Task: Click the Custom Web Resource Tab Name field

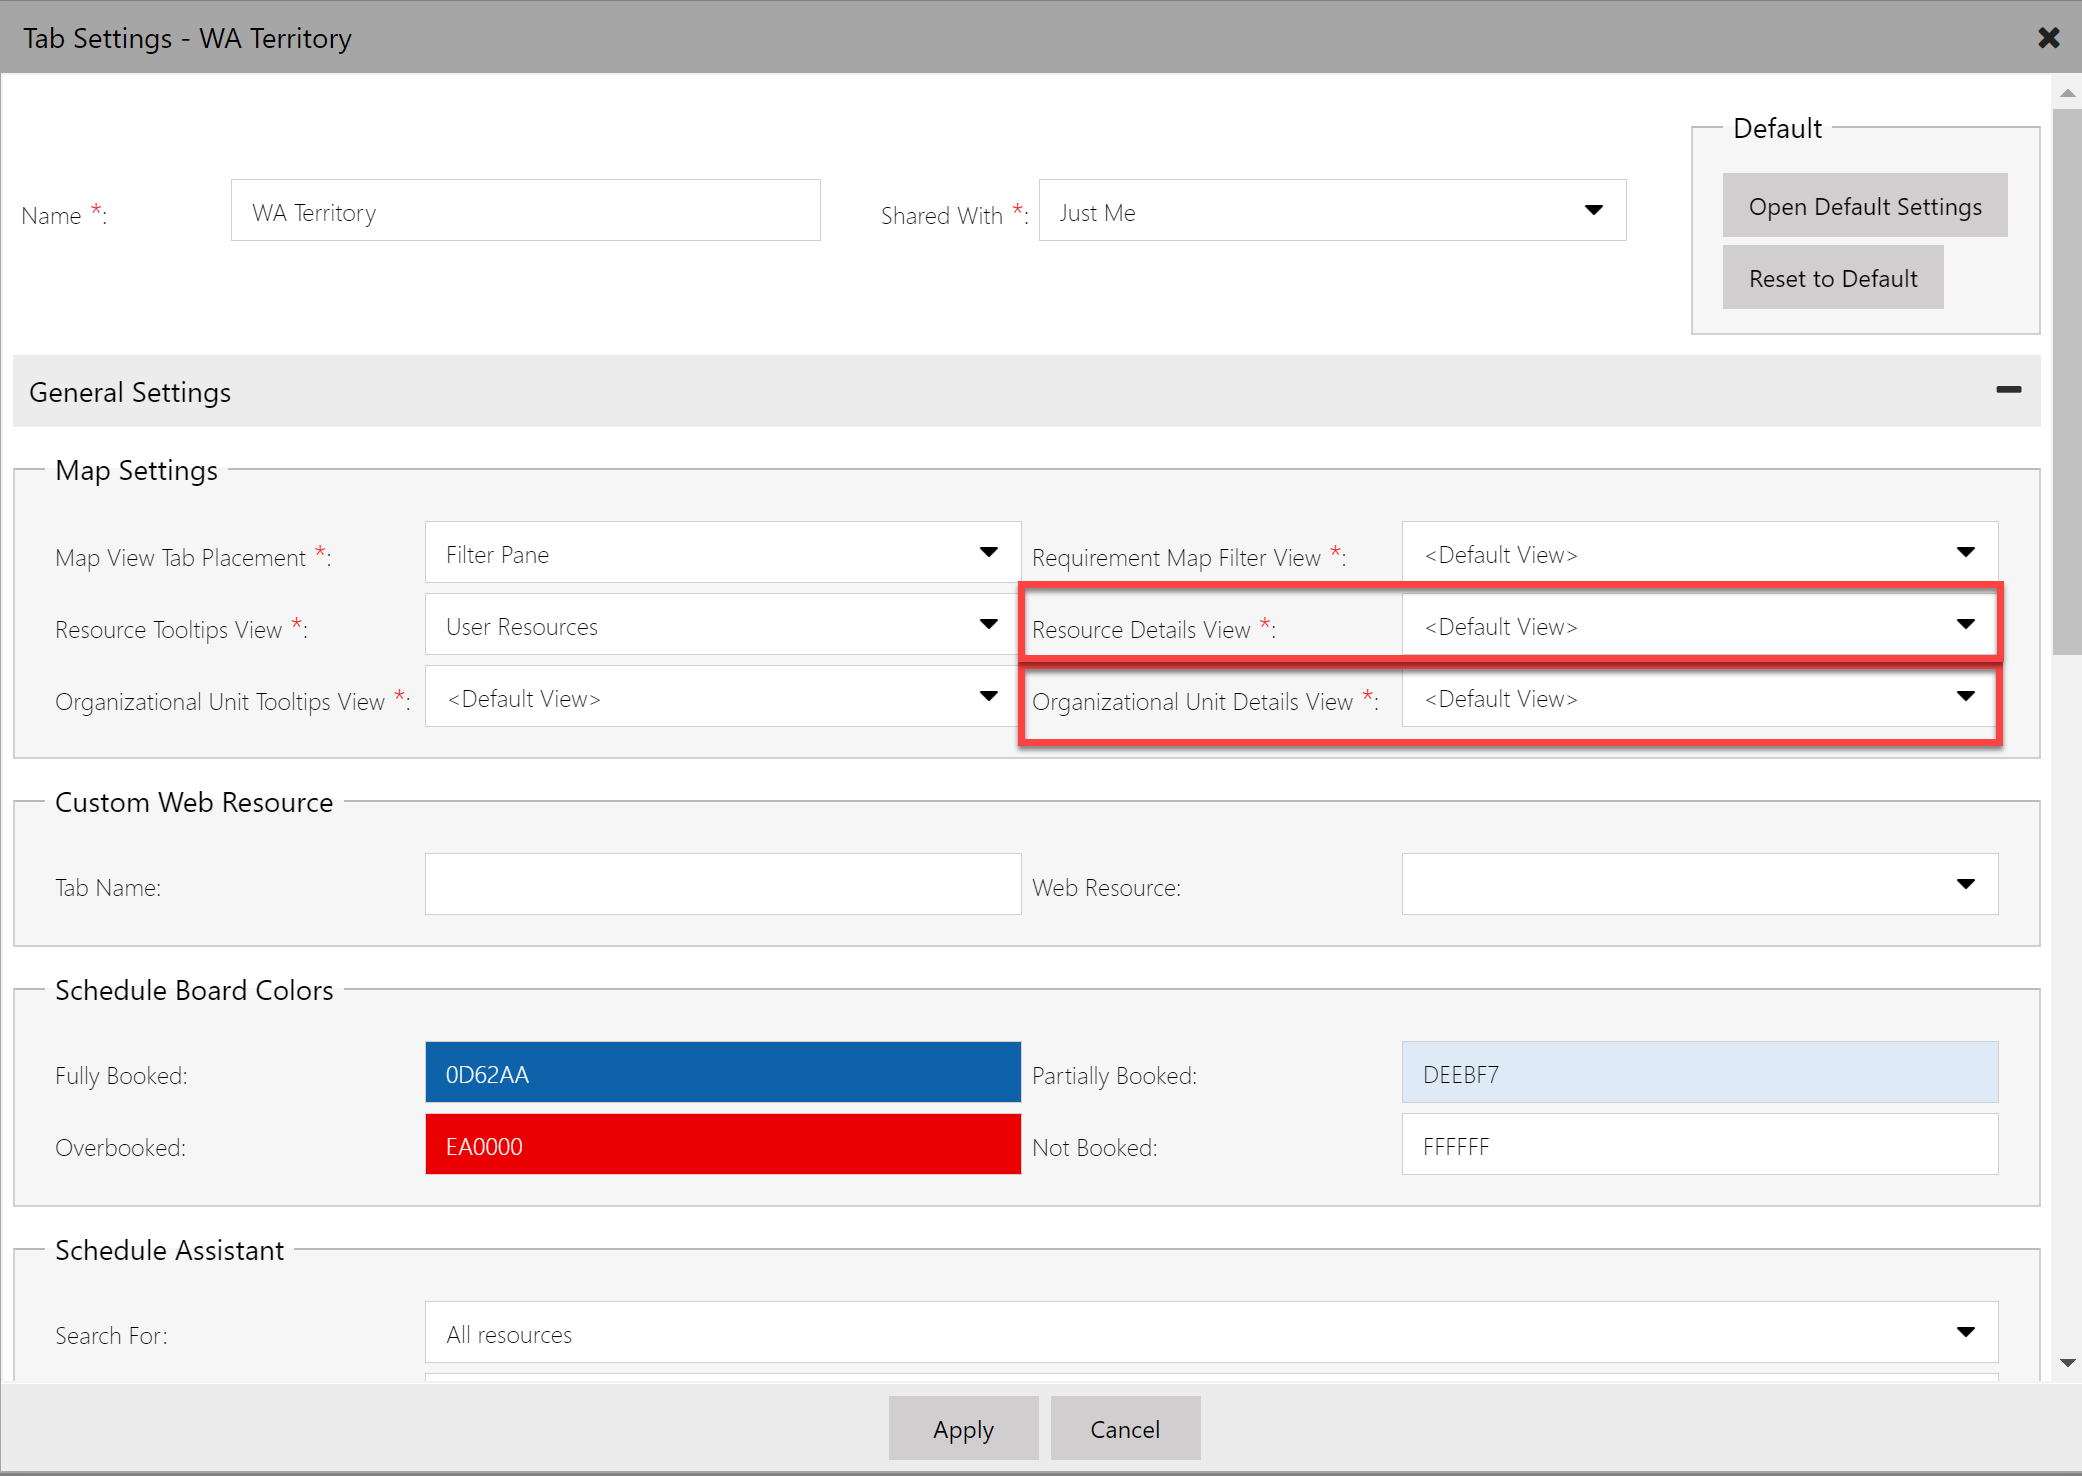Action: [x=722, y=884]
